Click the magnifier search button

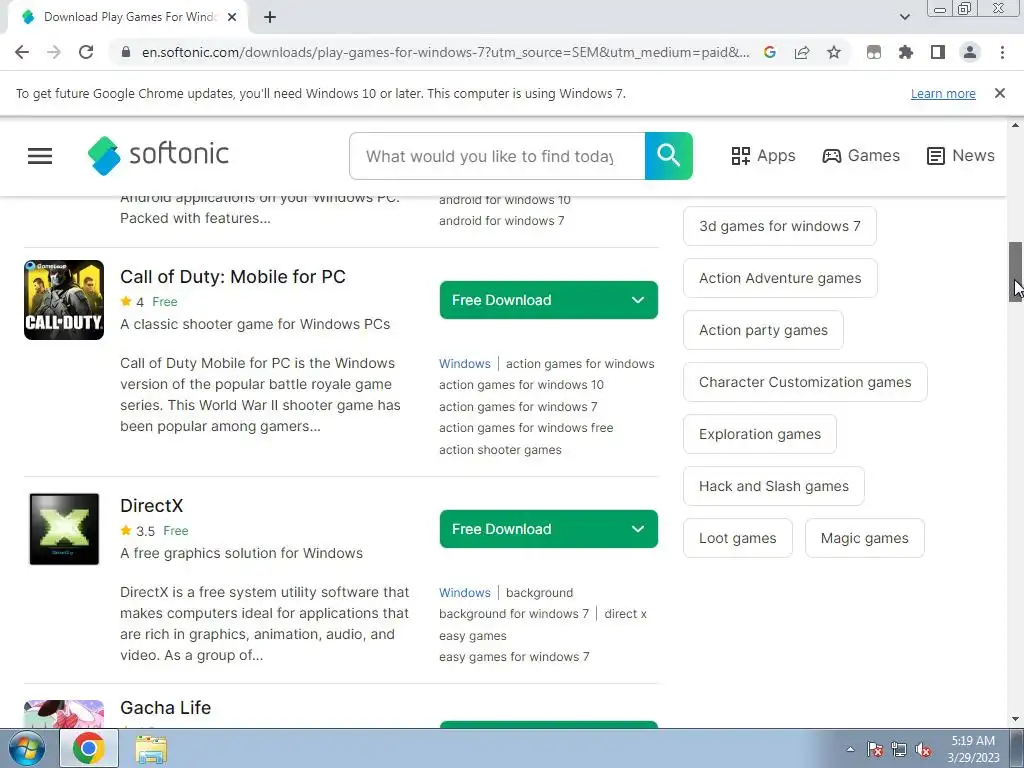tap(669, 156)
